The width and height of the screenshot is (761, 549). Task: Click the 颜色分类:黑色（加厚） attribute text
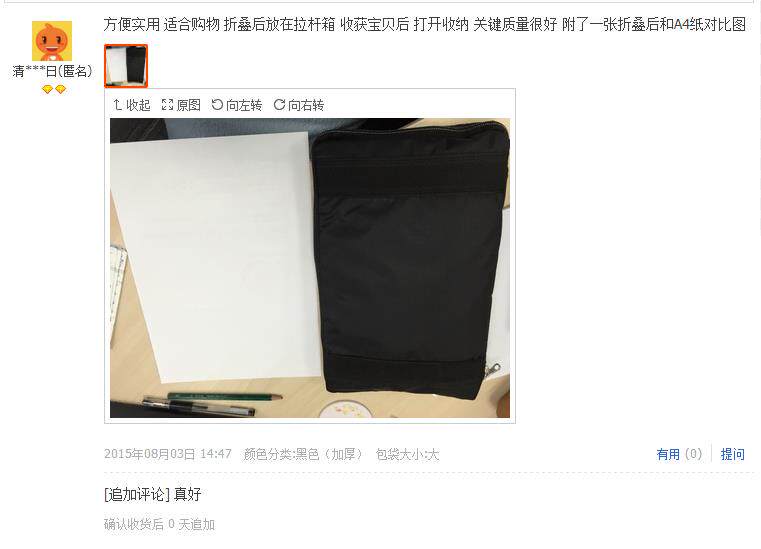tap(303, 454)
